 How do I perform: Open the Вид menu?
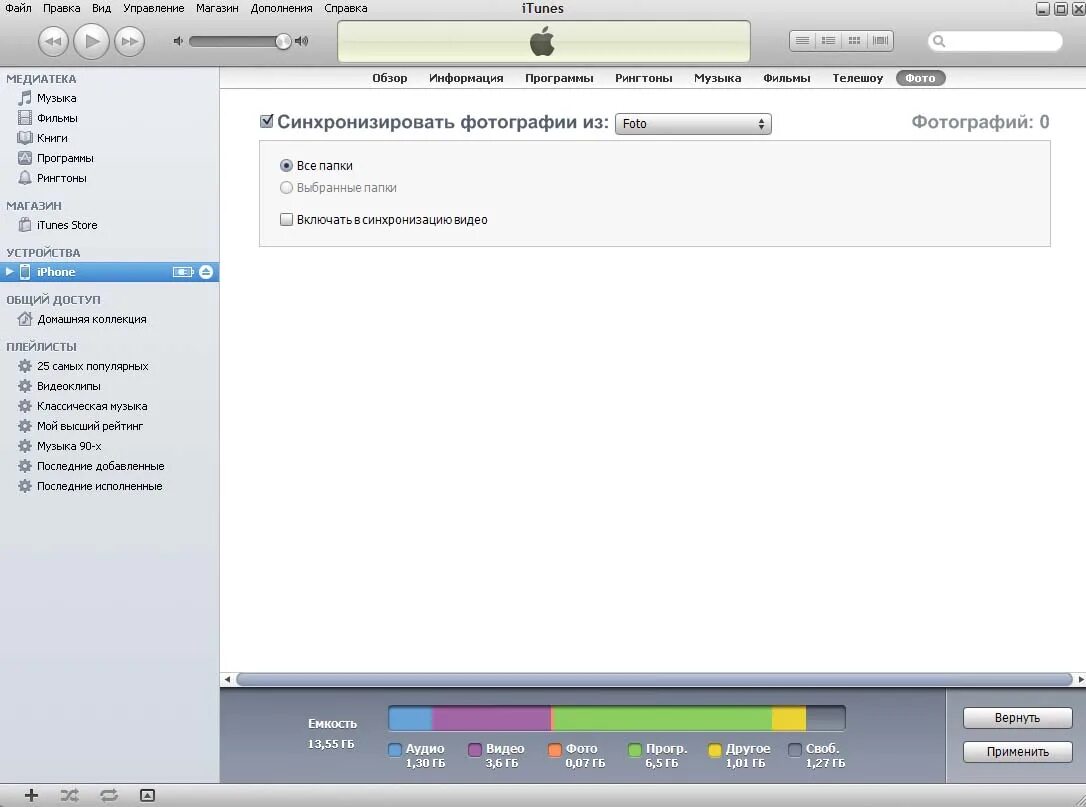[x=101, y=8]
